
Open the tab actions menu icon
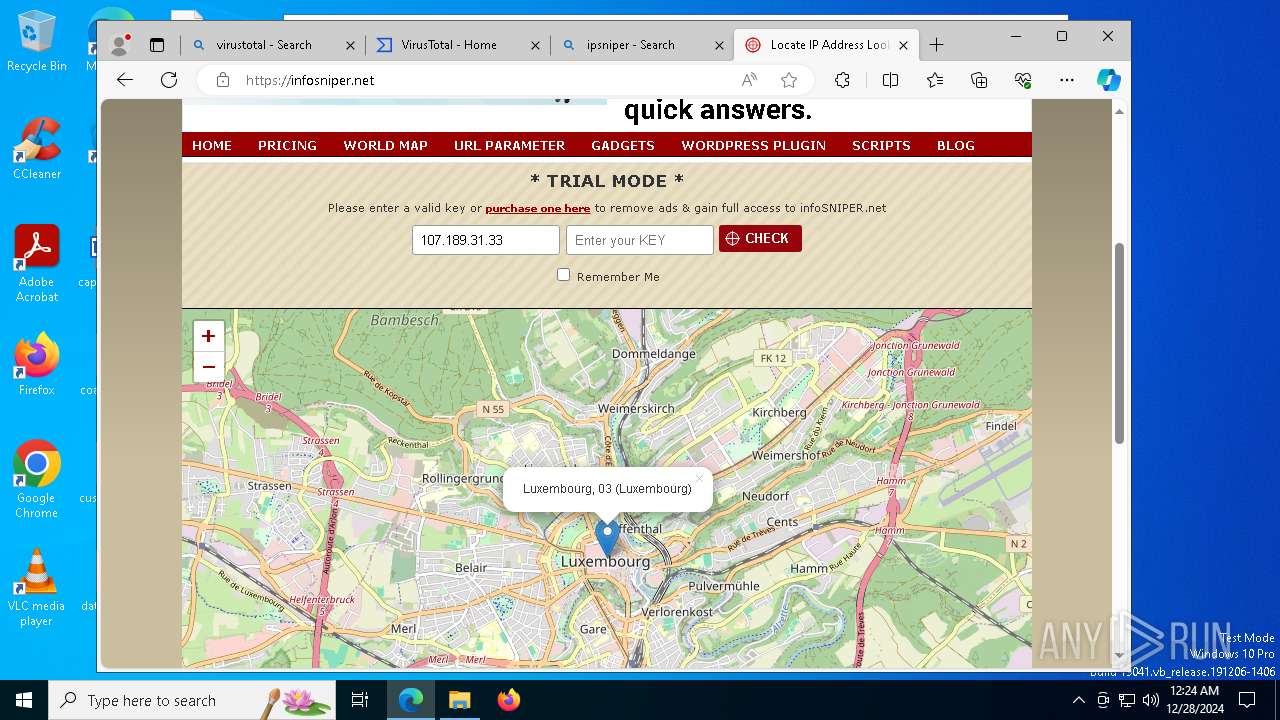157,45
